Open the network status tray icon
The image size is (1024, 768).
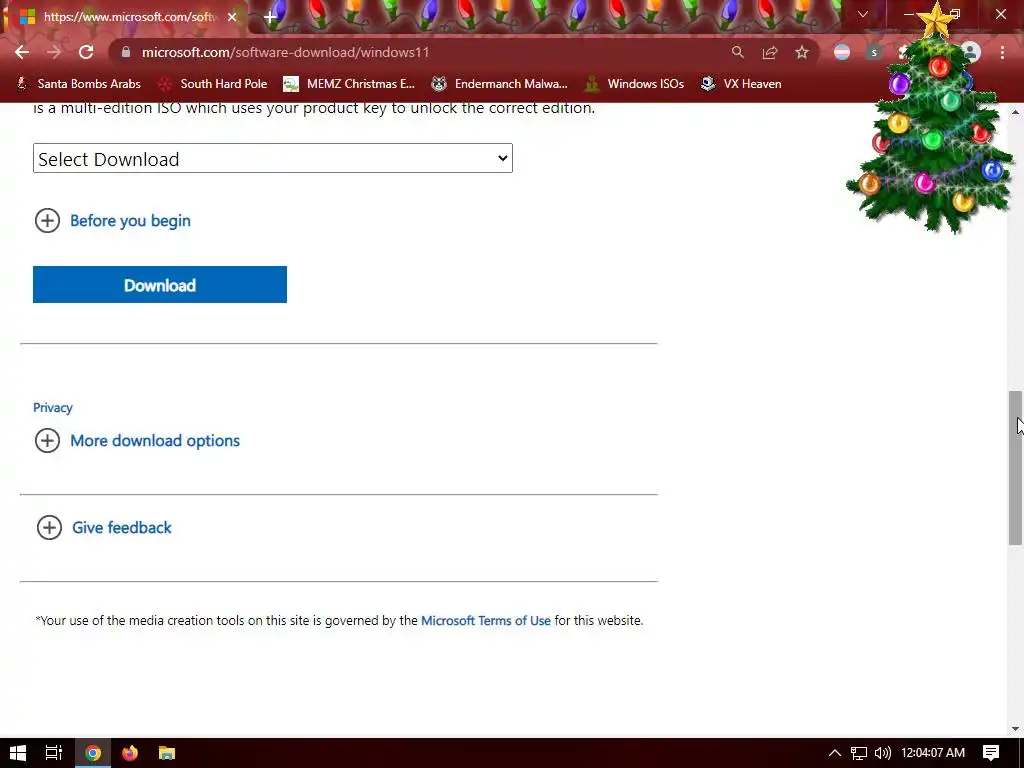click(x=859, y=753)
